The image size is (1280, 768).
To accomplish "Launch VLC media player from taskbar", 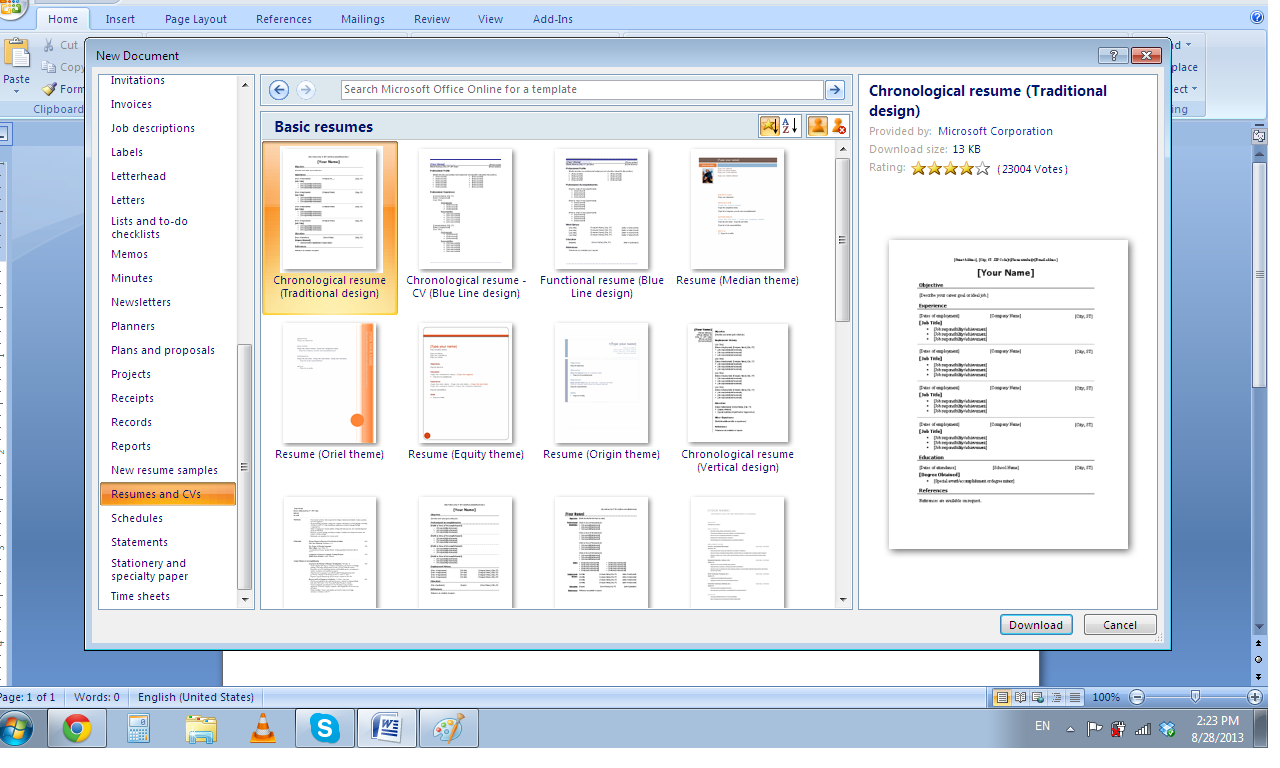I will point(263,729).
